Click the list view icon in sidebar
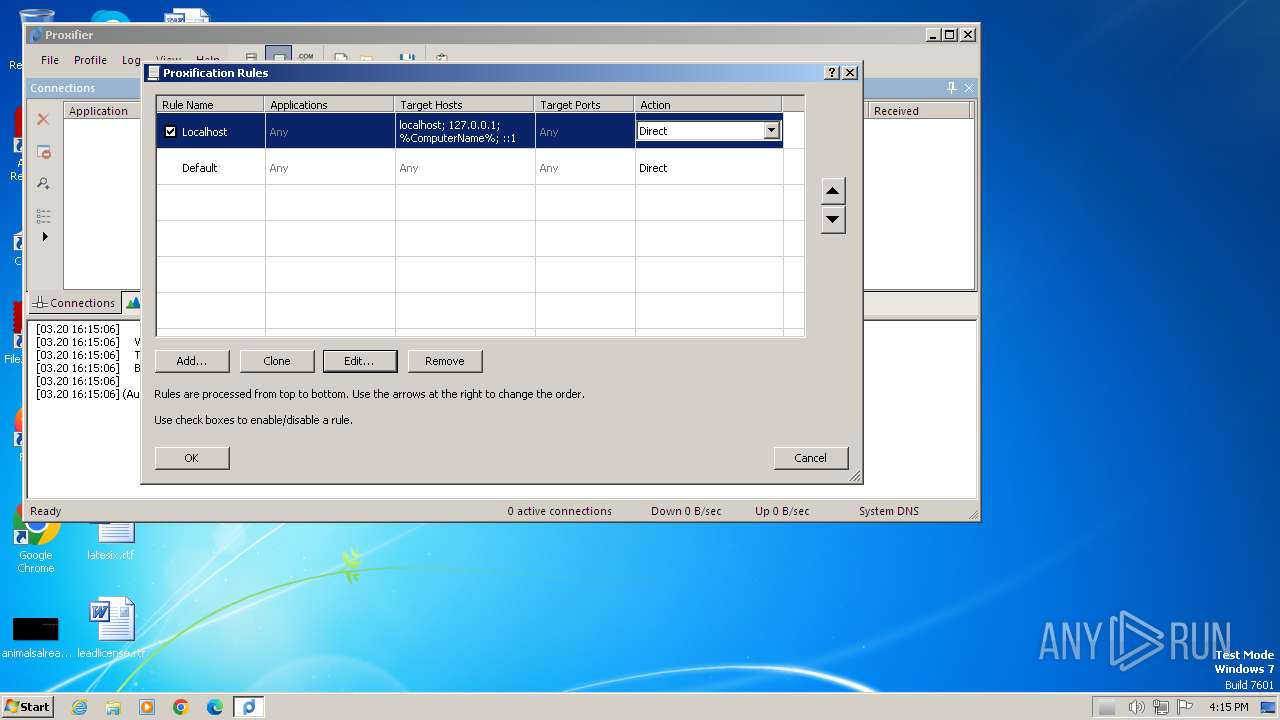This screenshot has width=1280, height=720. point(43,216)
